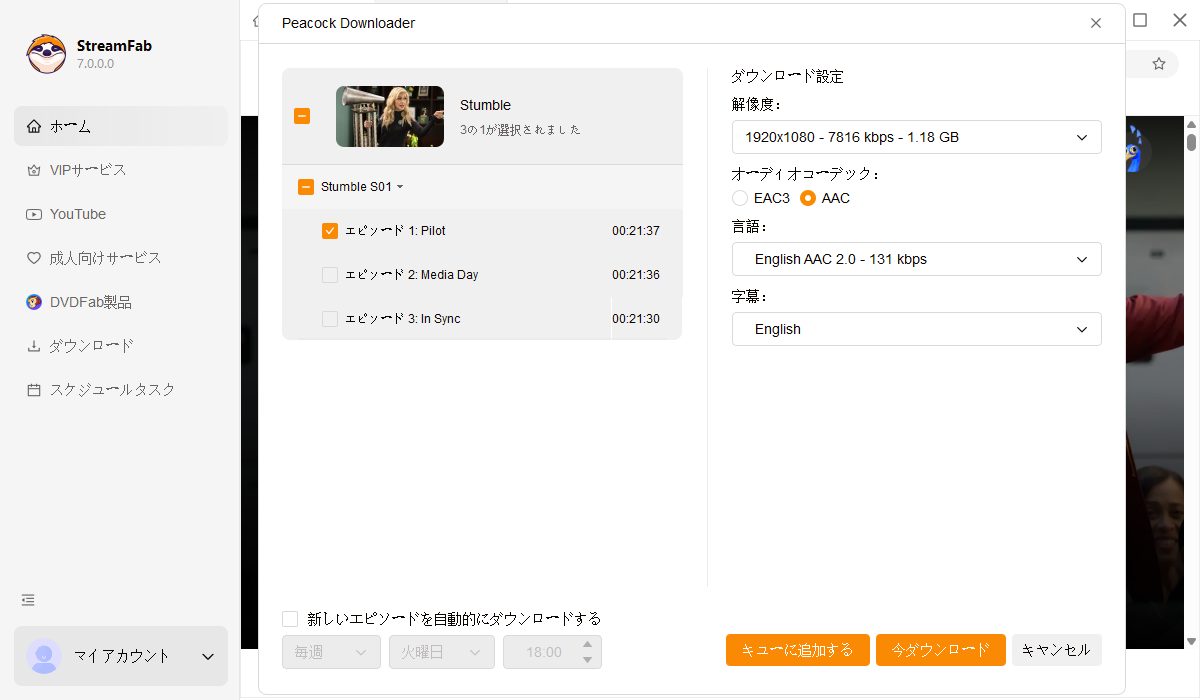Collapse sidebar using the menu toggle icon
1200x700 pixels.
(x=28, y=600)
